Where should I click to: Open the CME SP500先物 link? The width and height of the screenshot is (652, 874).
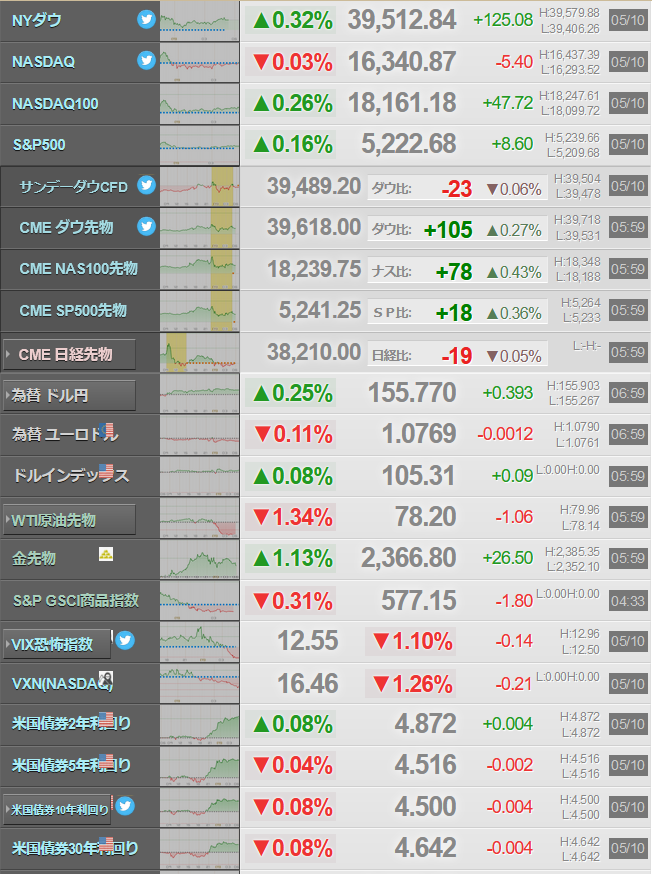tap(73, 310)
